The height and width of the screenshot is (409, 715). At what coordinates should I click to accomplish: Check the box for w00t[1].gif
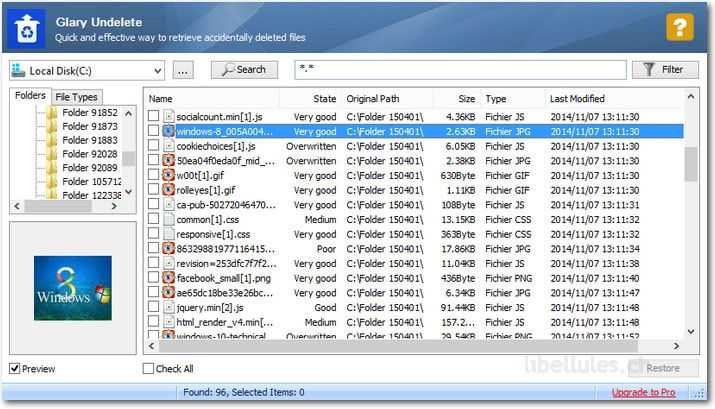point(154,175)
